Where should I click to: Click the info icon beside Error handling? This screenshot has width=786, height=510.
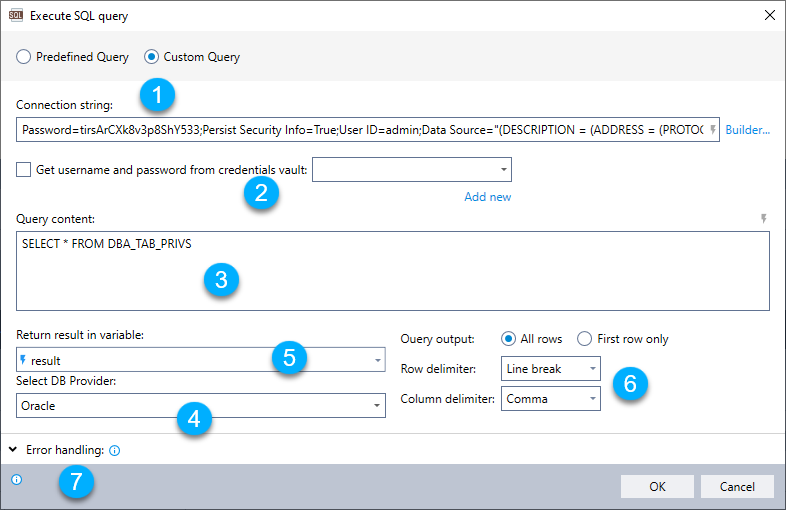point(114,451)
